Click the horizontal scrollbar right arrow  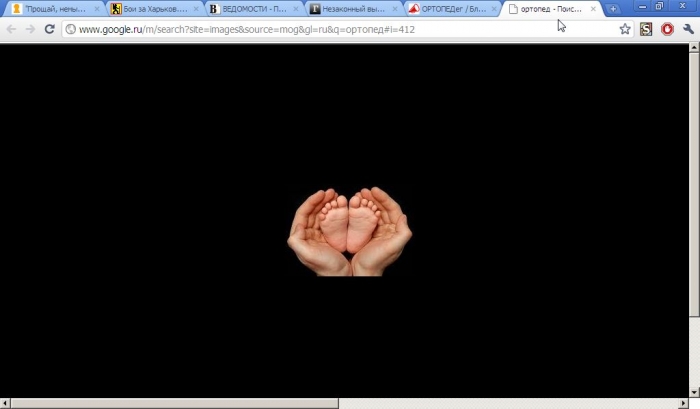coord(685,403)
